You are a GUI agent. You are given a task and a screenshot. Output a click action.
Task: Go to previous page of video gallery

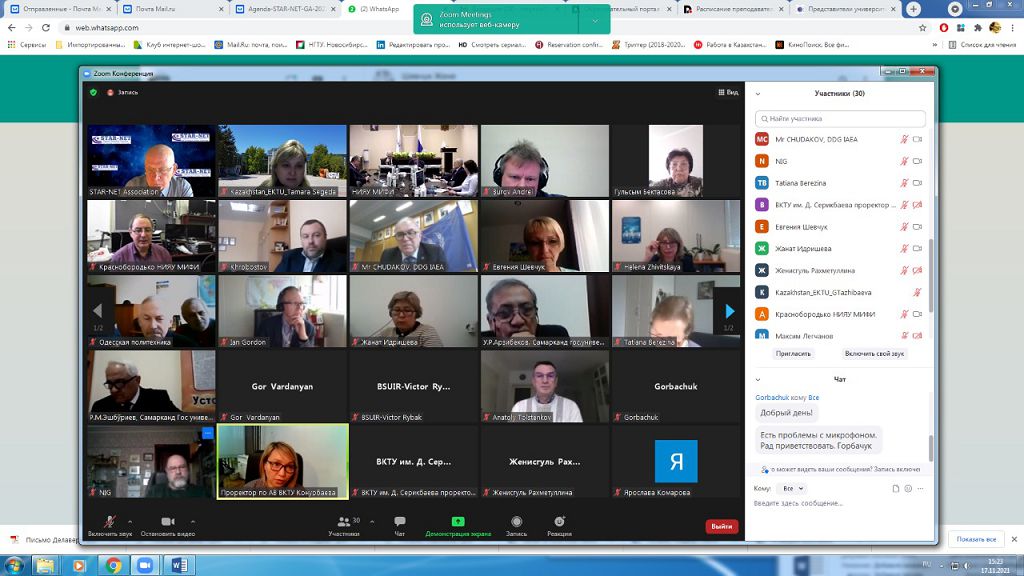97,312
